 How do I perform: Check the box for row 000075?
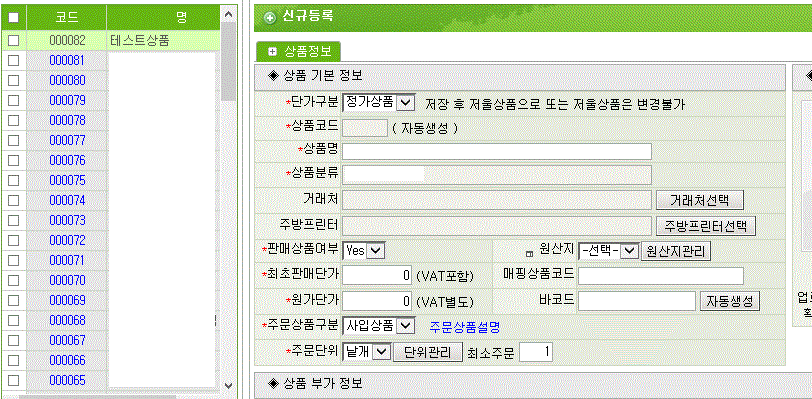pyautogui.click(x=14, y=180)
